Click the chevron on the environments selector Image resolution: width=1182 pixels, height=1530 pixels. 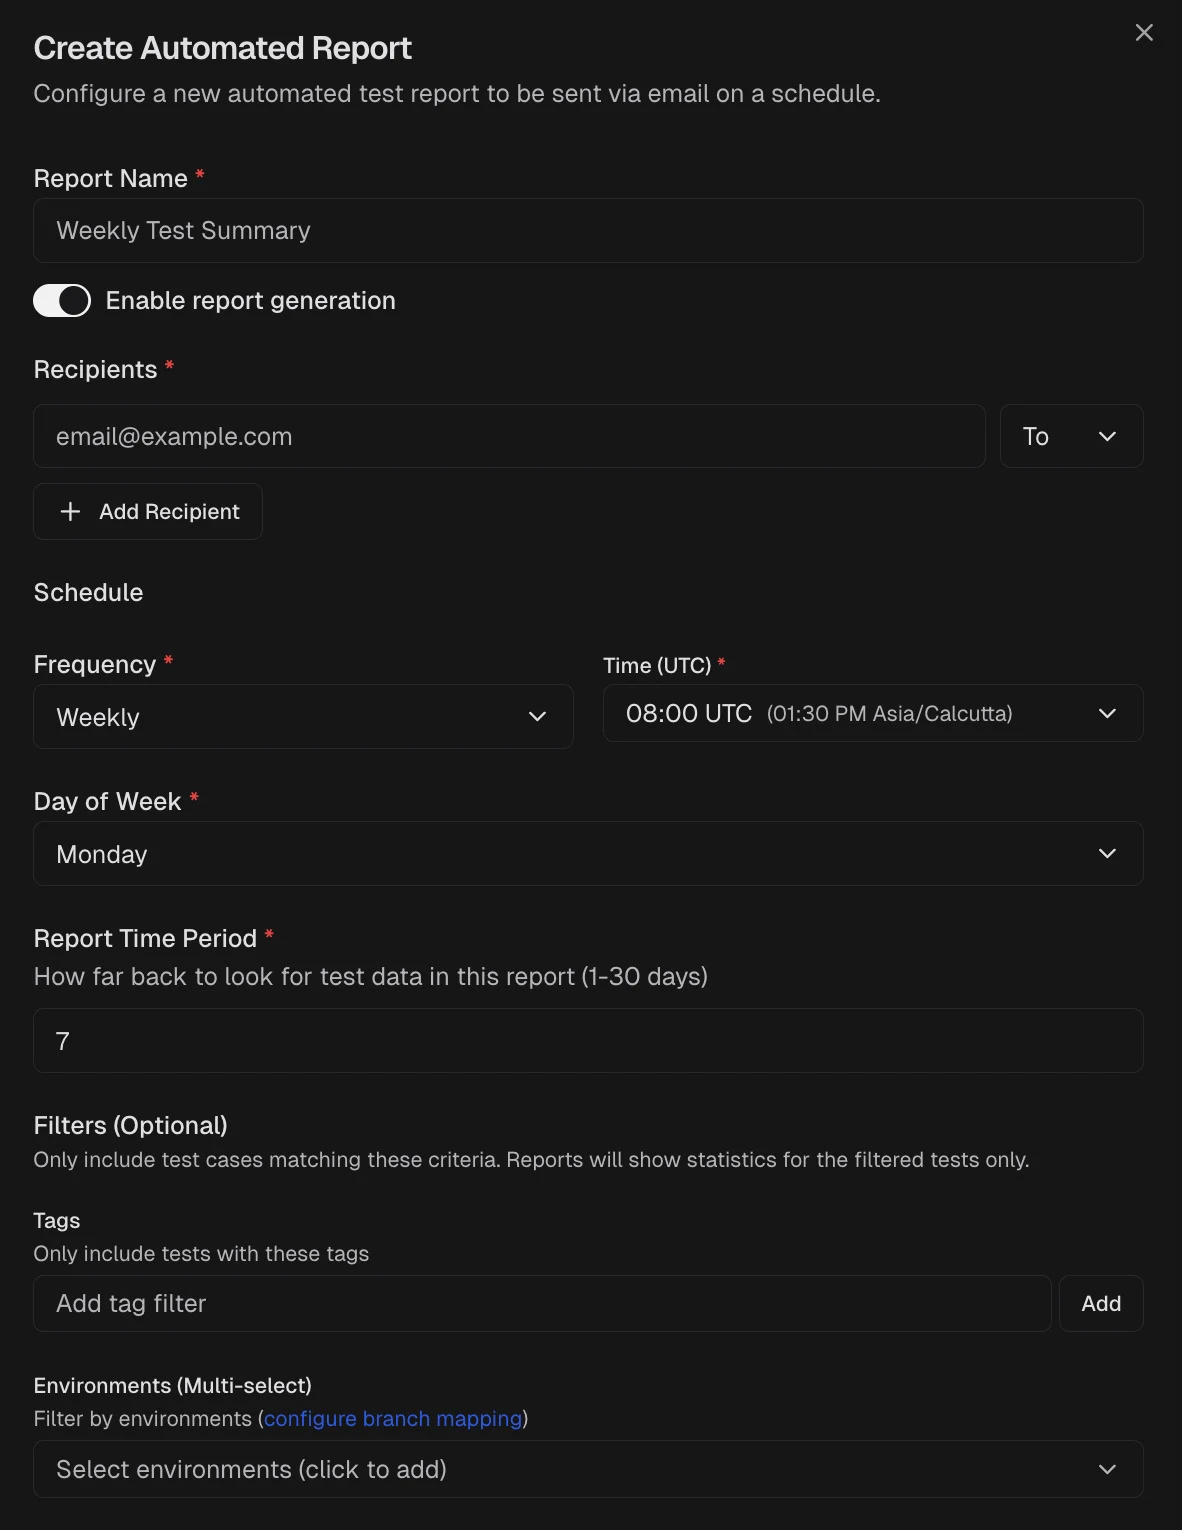pyautogui.click(x=1107, y=1469)
